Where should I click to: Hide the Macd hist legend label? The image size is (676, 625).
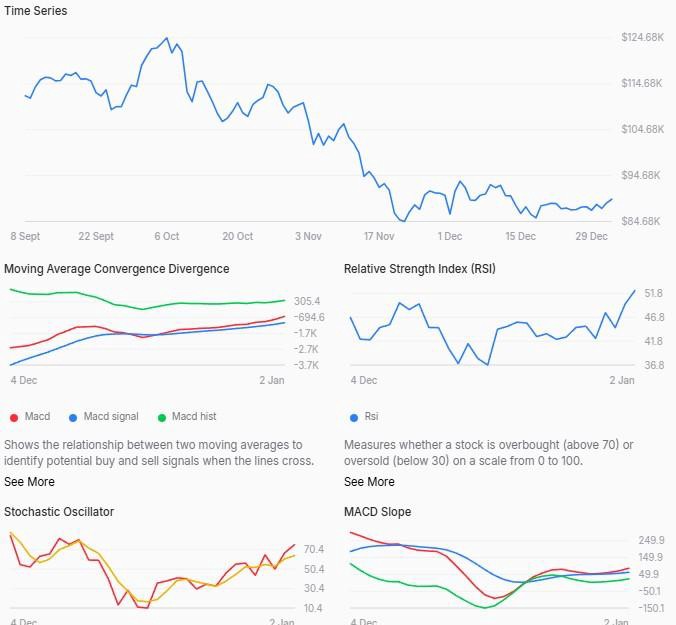194,417
